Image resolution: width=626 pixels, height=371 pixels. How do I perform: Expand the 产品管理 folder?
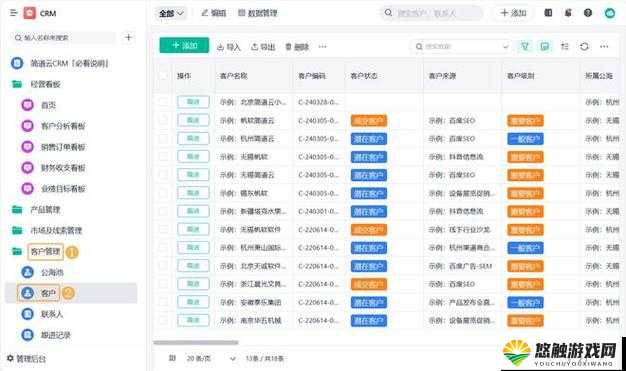tap(36, 210)
